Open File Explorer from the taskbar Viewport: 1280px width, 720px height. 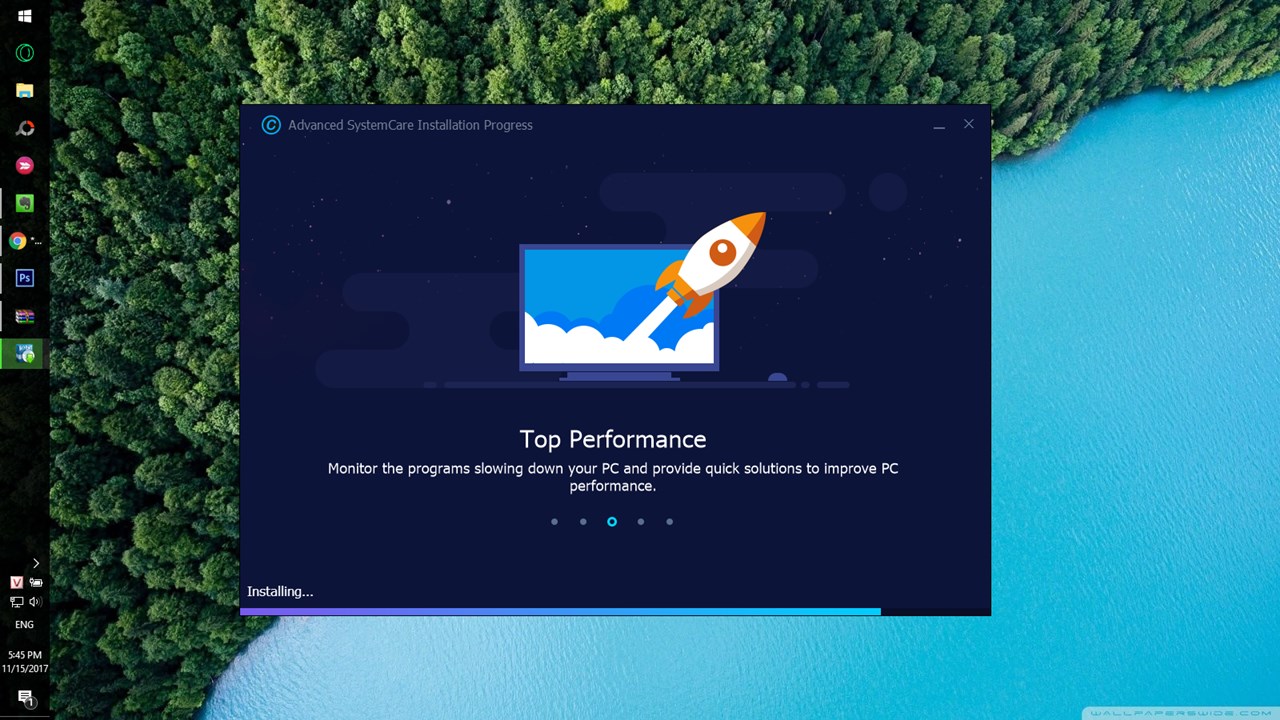[x=24, y=91]
